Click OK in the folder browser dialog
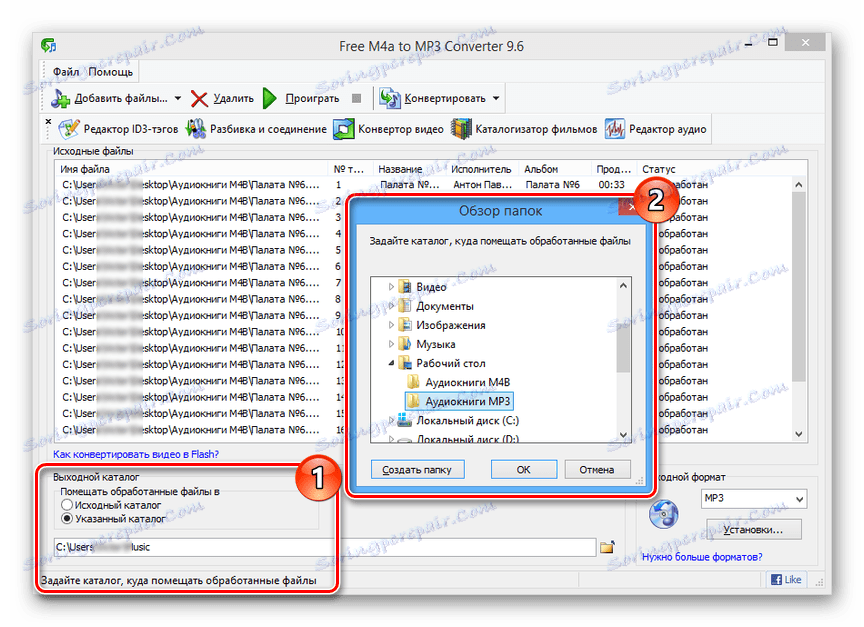 pyautogui.click(x=523, y=469)
